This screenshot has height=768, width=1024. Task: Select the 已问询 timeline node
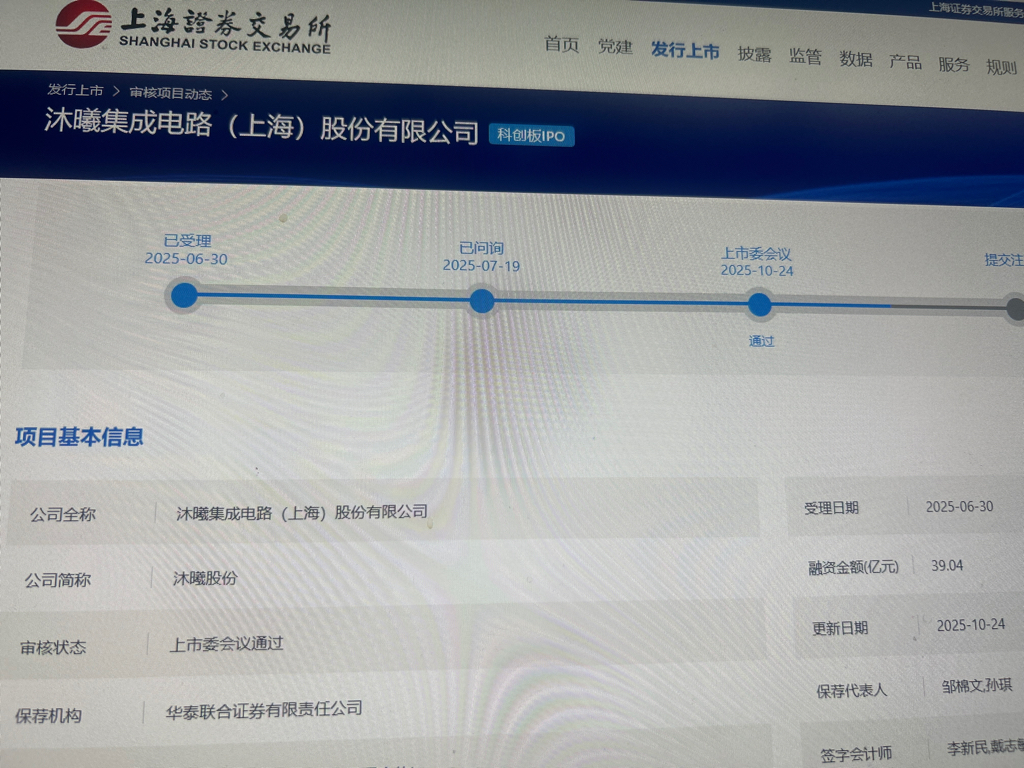[482, 300]
